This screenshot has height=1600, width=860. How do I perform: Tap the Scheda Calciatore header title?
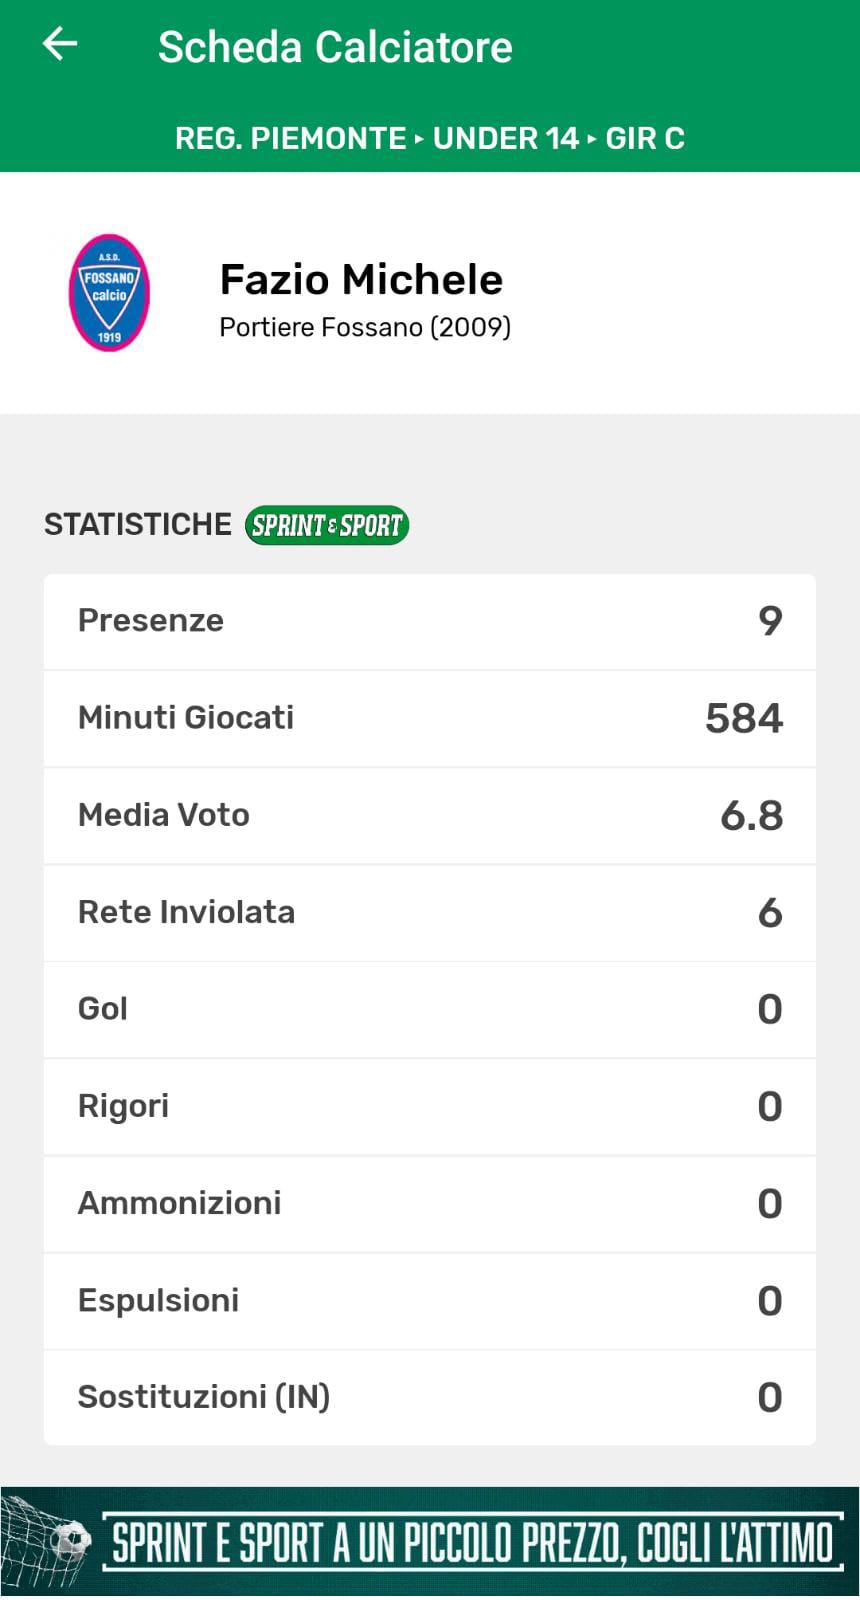(335, 47)
